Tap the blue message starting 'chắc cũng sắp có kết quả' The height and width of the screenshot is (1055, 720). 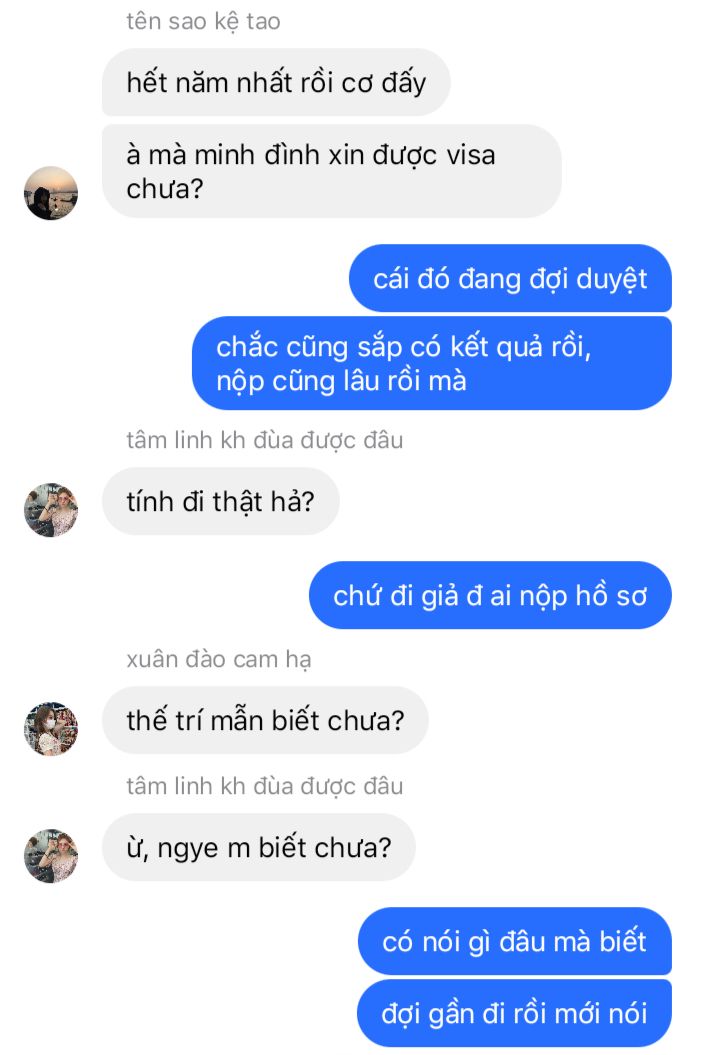(x=432, y=363)
